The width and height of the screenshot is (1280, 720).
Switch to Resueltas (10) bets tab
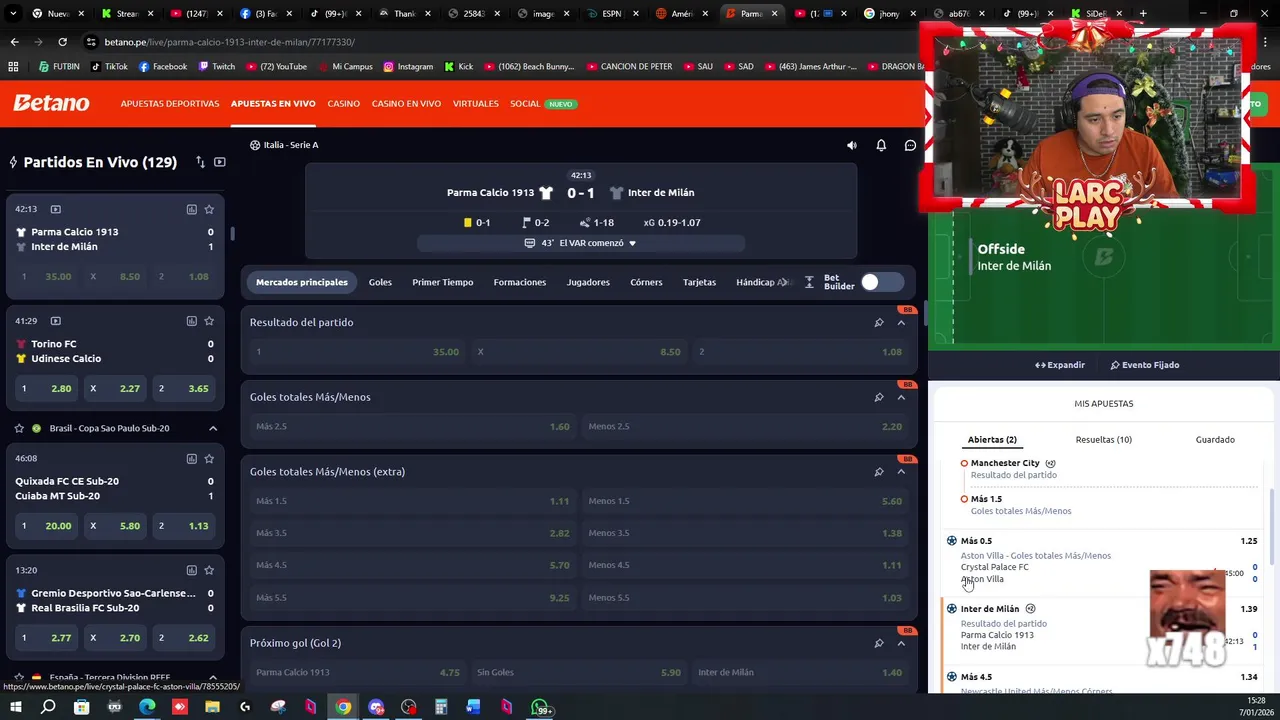tap(1104, 440)
